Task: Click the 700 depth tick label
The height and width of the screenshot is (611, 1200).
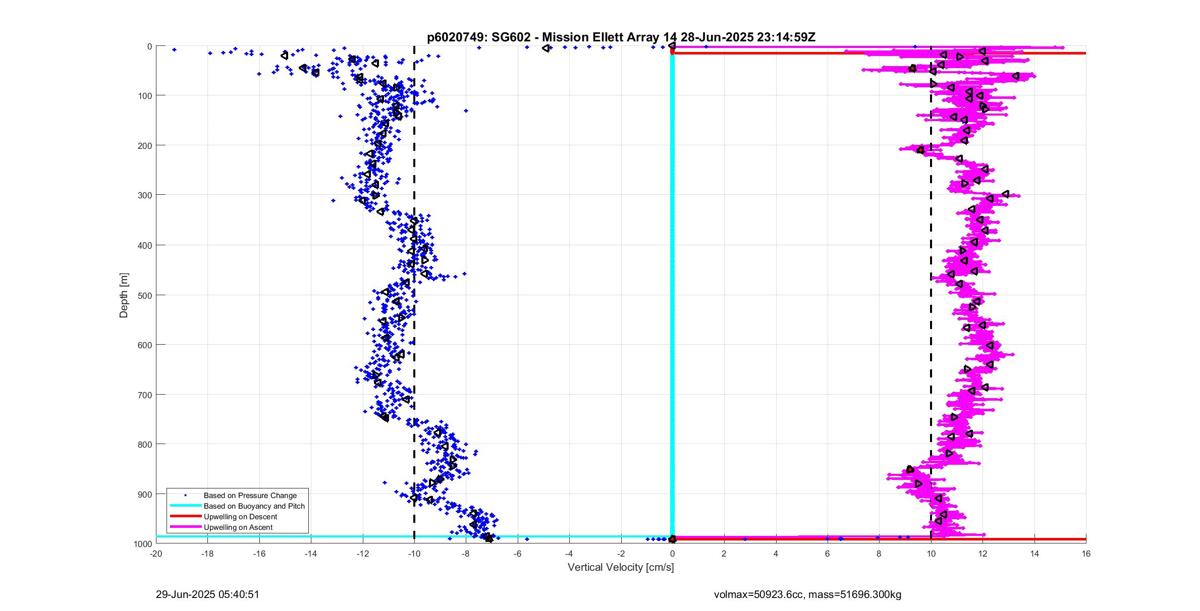Action: (143, 395)
